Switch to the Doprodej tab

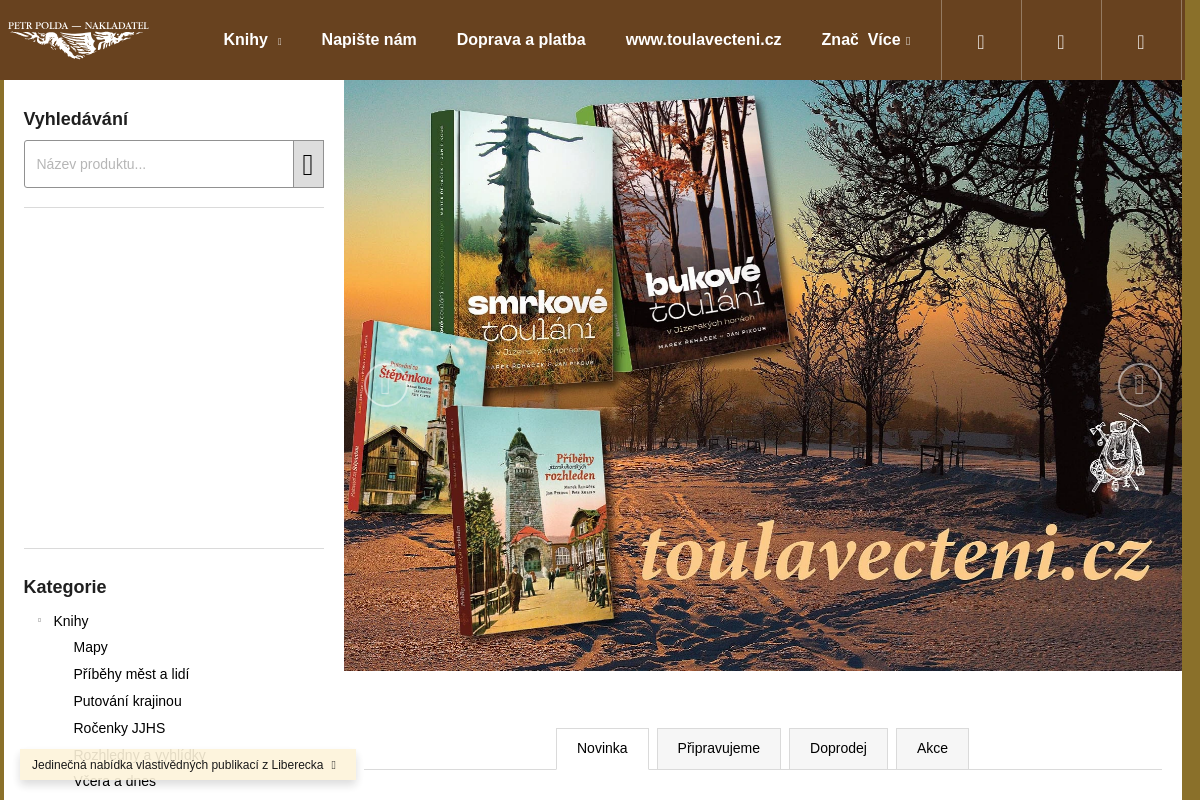coord(838,748)
